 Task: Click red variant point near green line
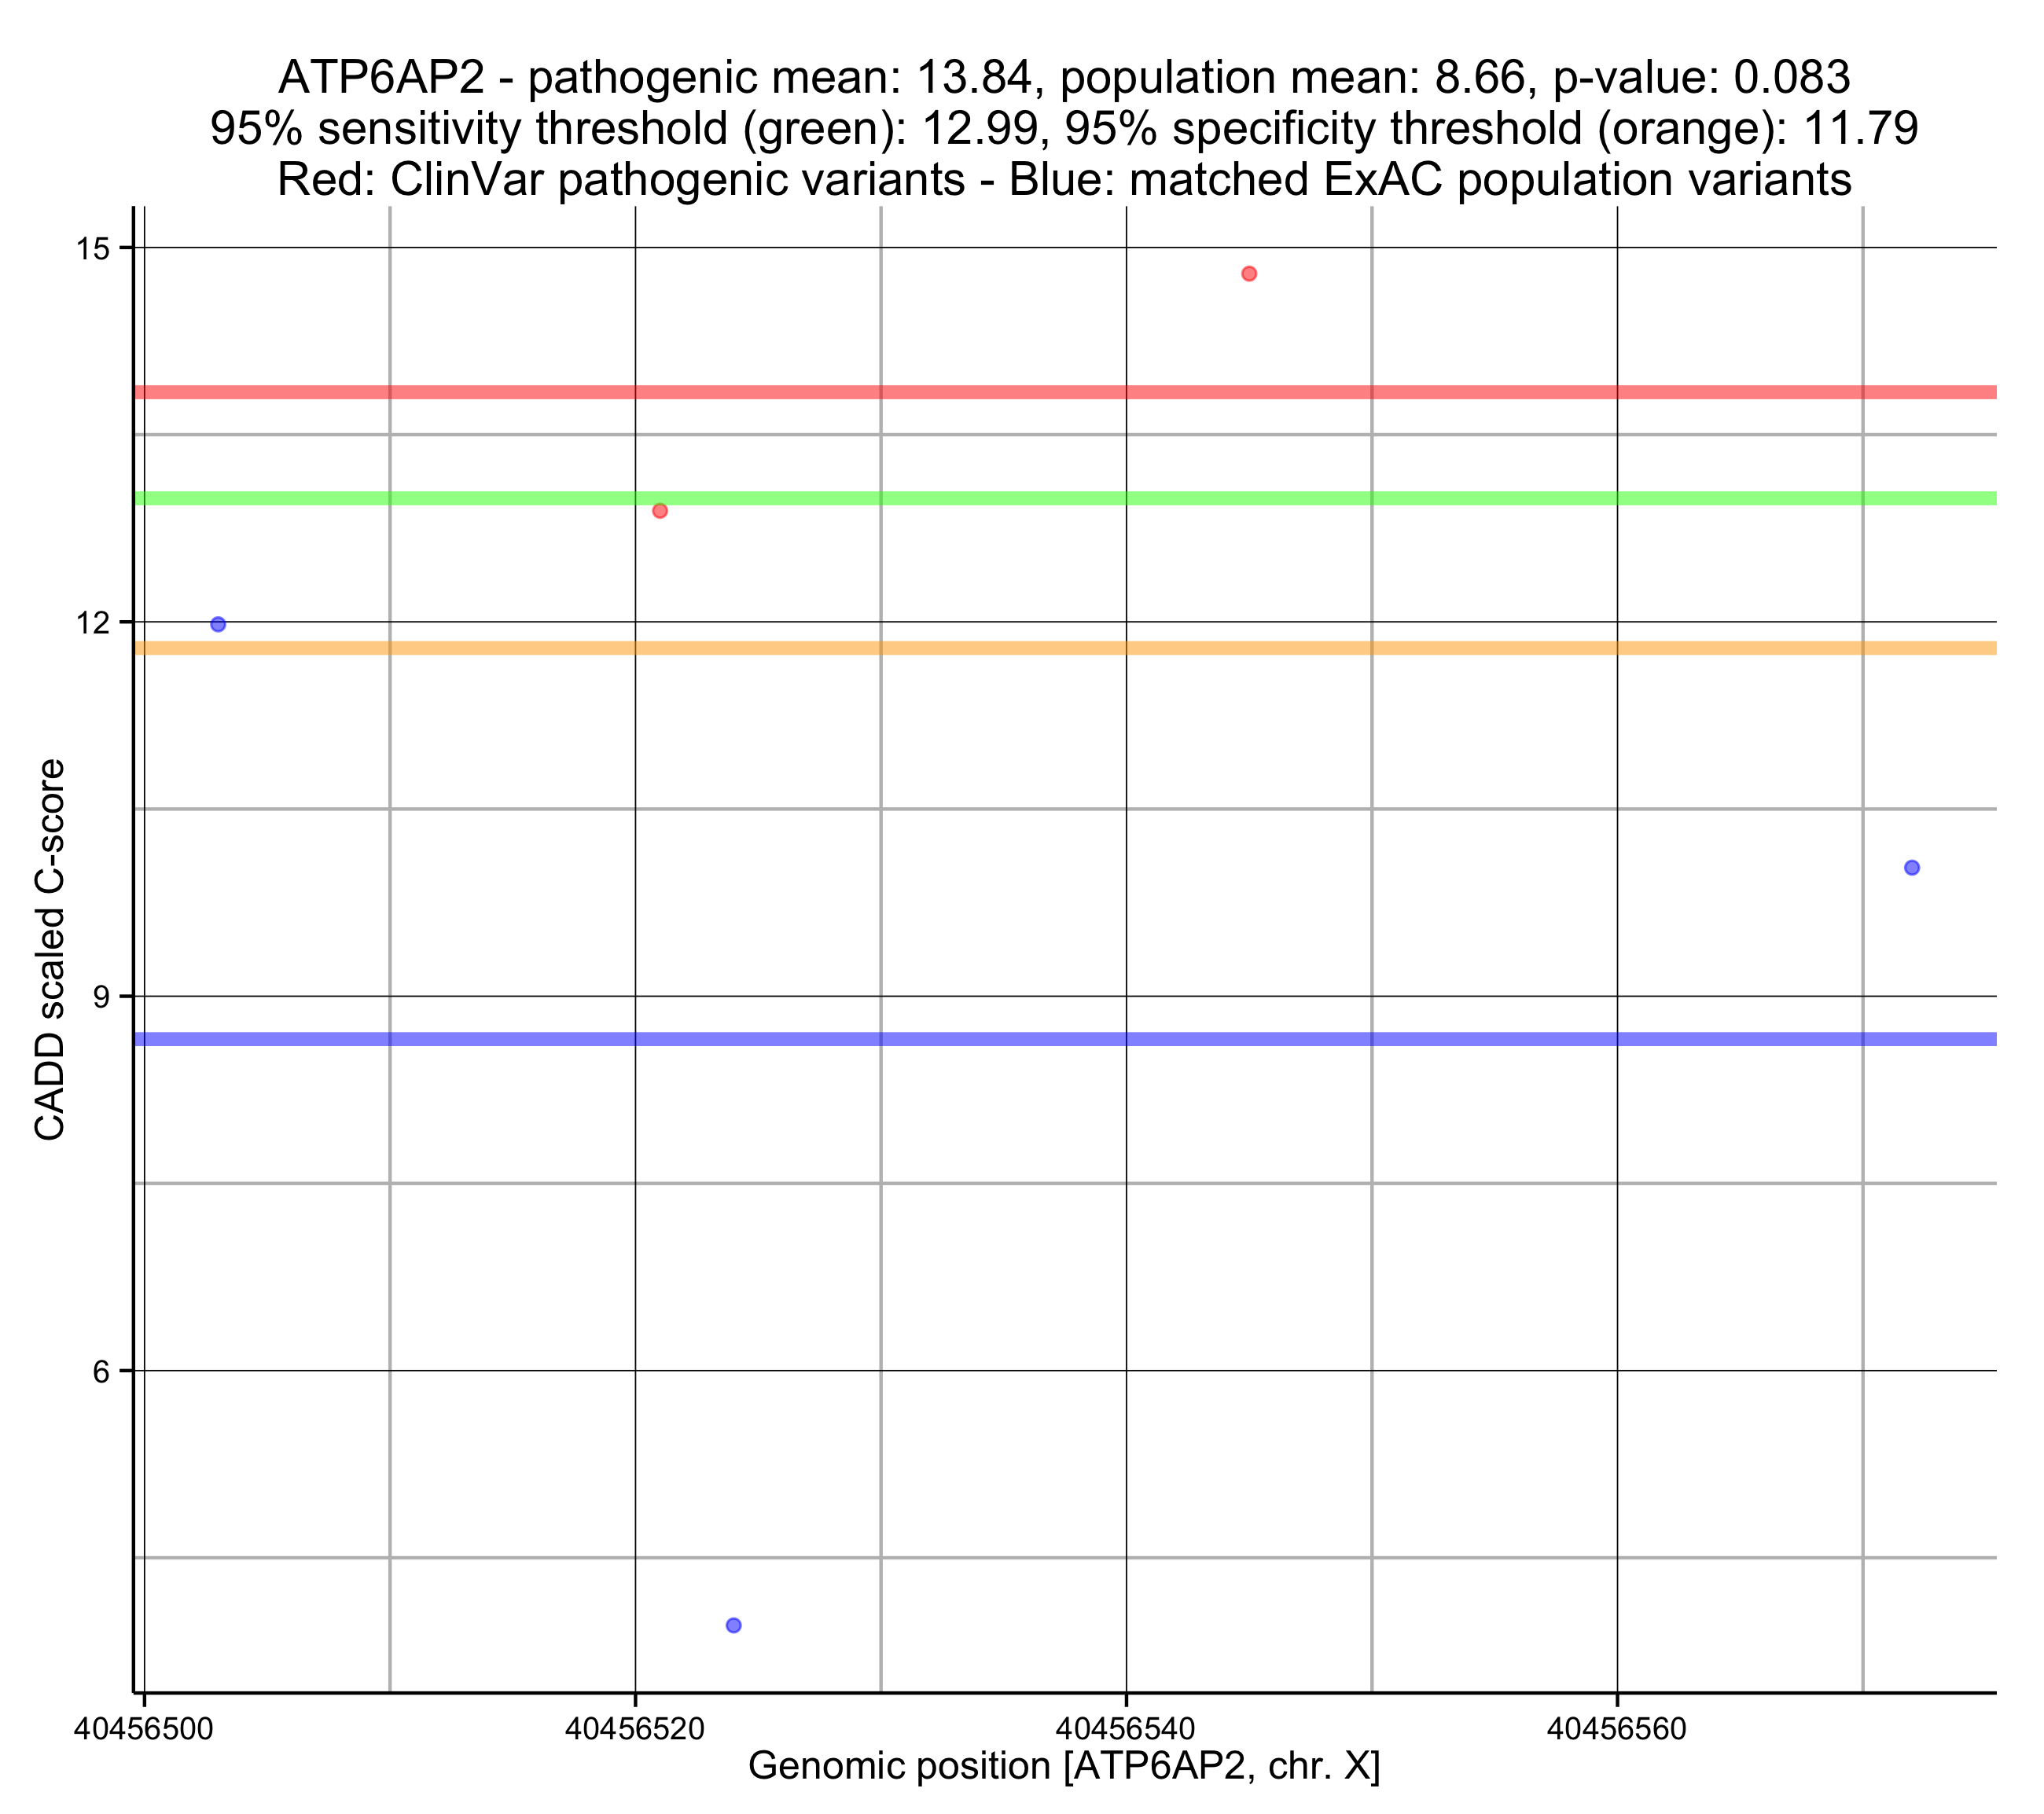(660, 511)
